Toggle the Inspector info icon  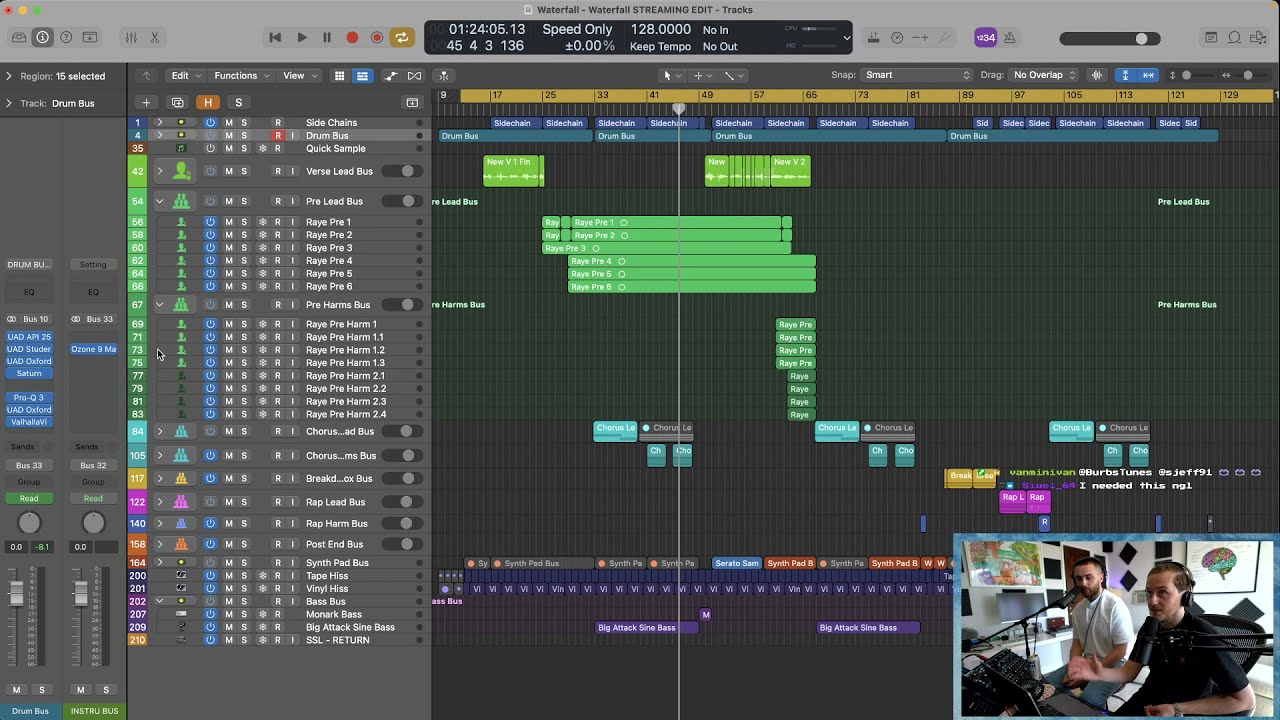pos(42,37)
